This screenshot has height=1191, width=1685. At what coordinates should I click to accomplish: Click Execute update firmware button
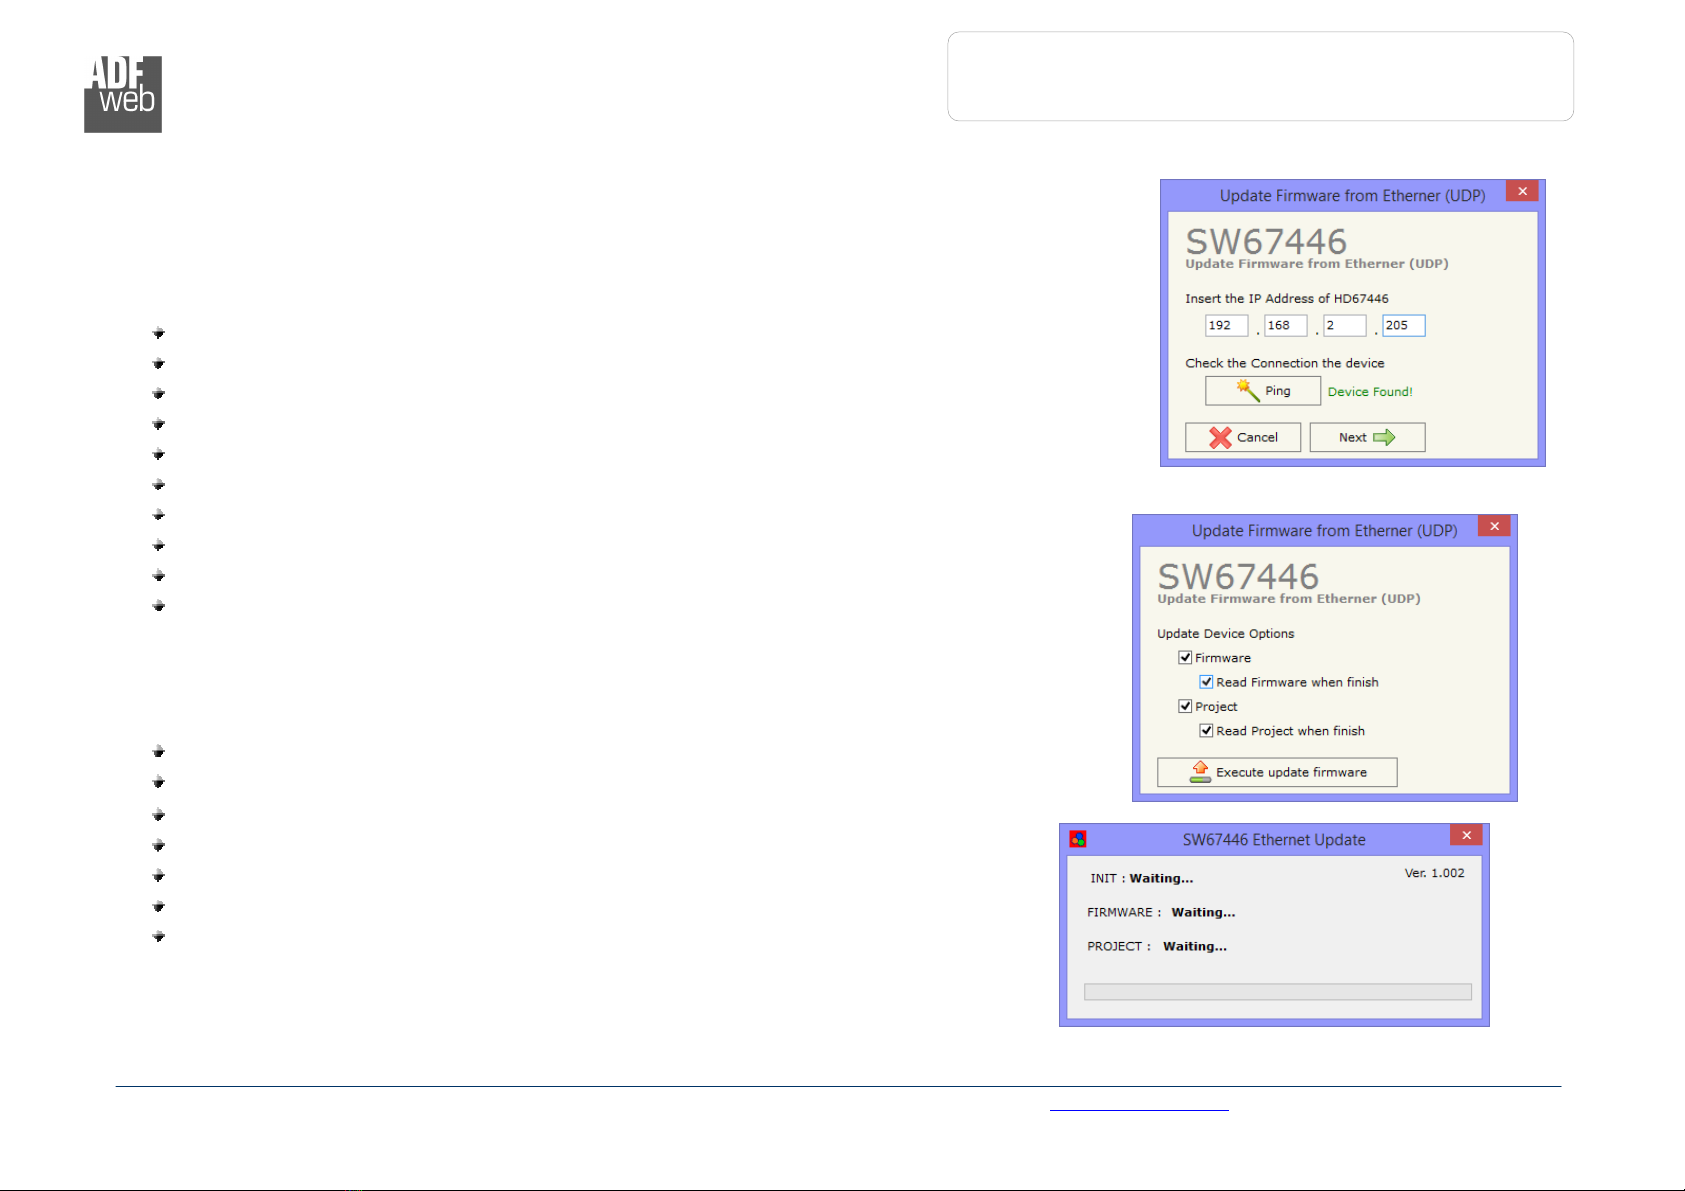pos(1277,772)
